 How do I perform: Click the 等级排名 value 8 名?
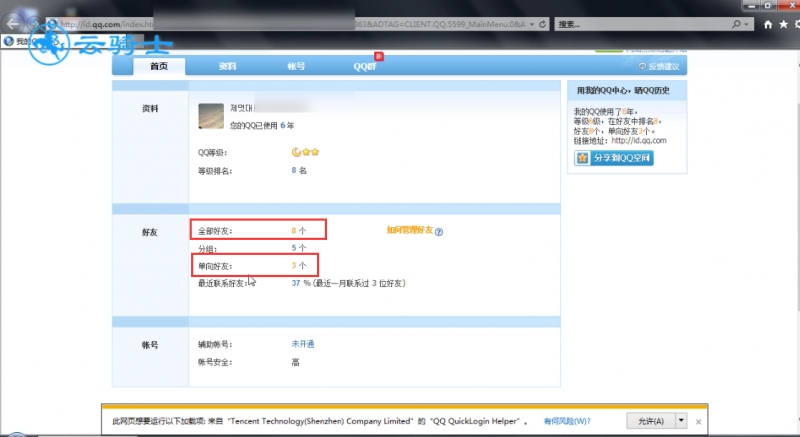click(299, 170)
